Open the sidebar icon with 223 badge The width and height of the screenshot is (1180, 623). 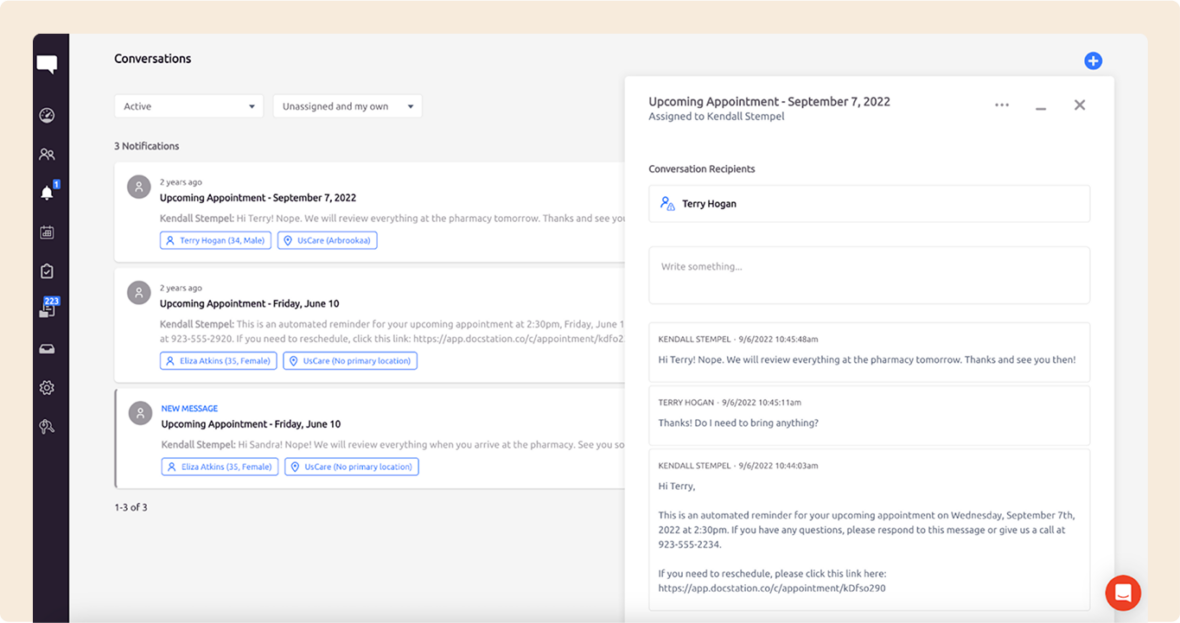point(47,310)
